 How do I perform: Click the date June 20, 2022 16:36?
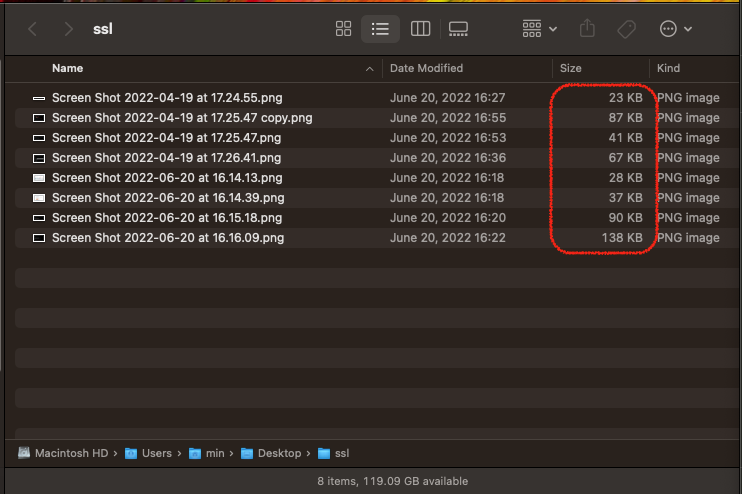[448, 158]
